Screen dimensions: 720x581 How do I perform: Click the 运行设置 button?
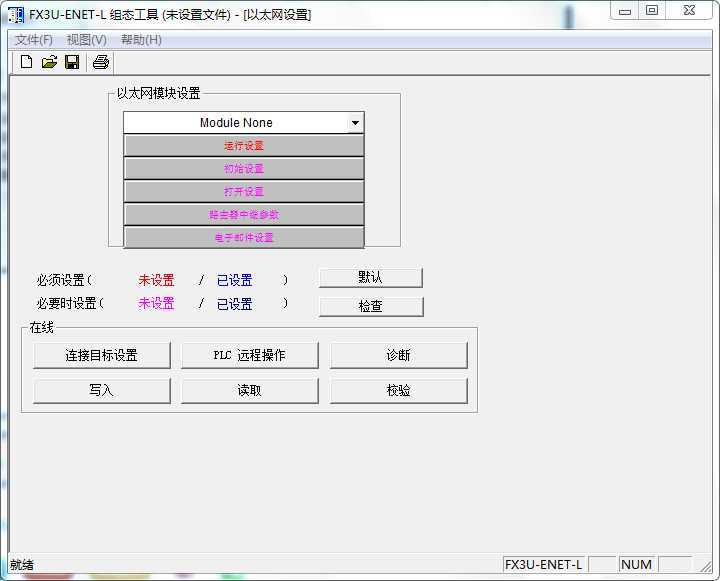(x=244, y=146)
